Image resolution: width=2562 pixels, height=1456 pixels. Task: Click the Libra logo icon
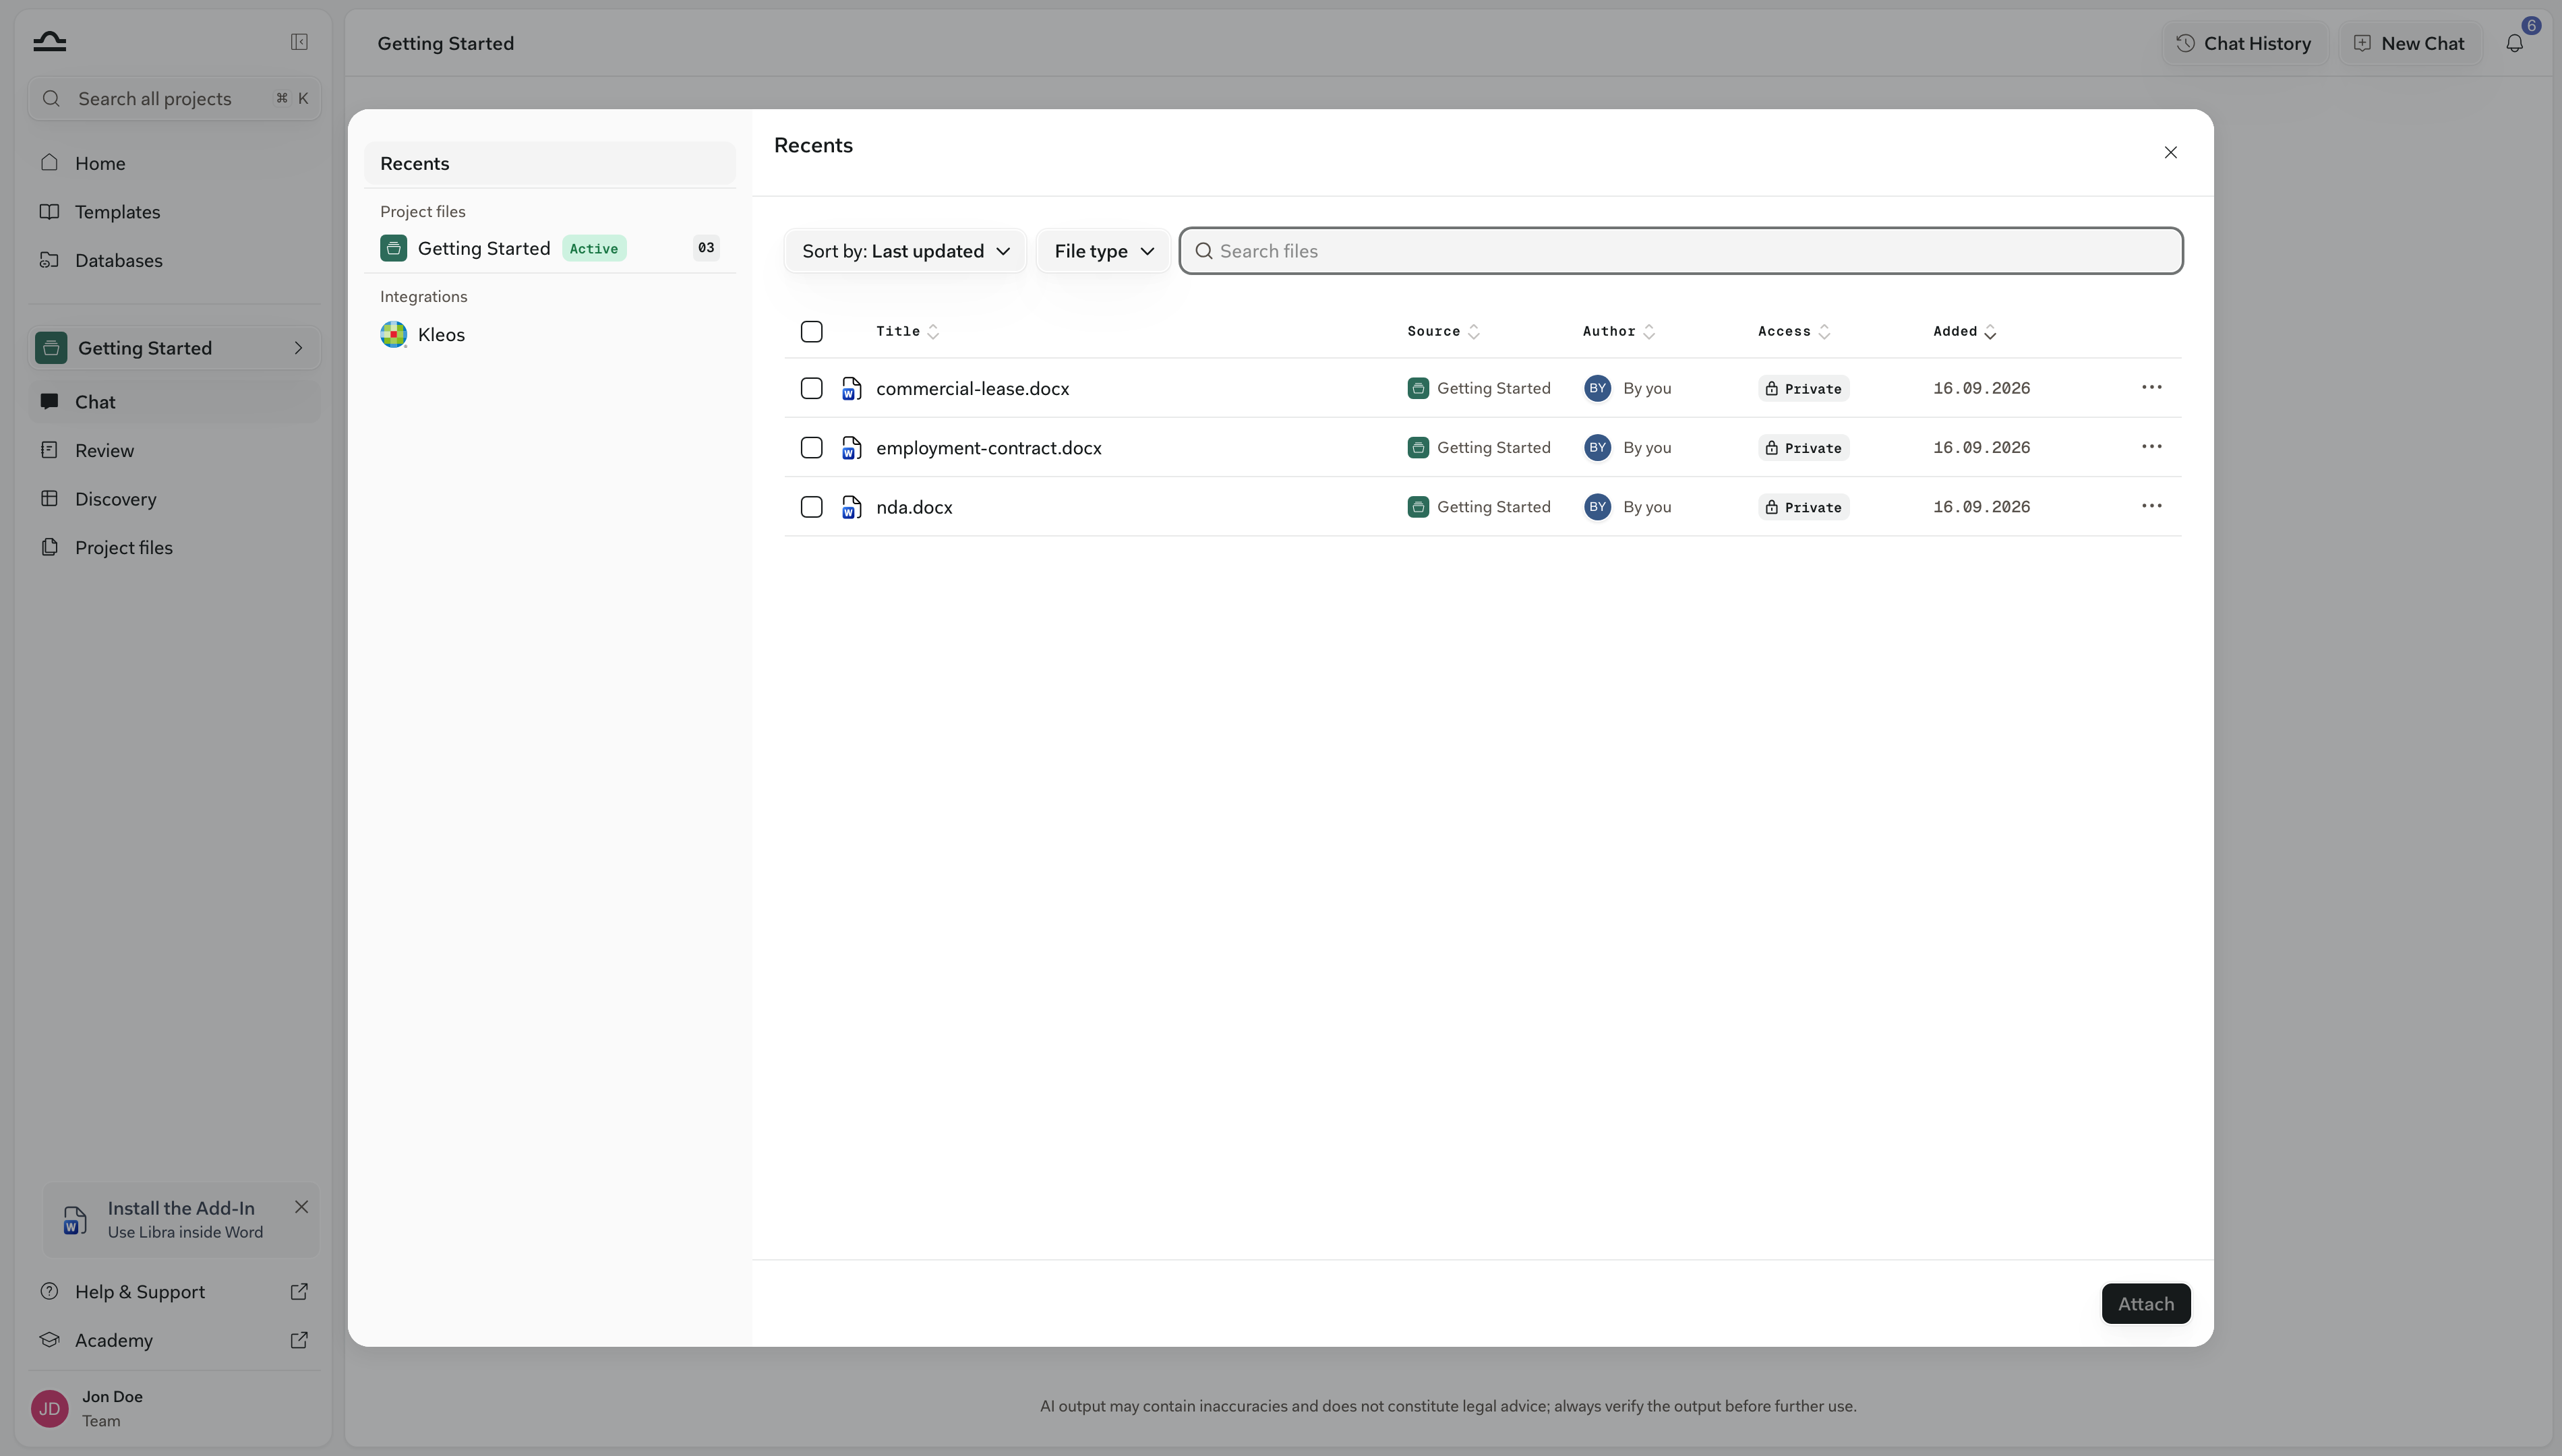pyautogui.click(x=49, y=41)
